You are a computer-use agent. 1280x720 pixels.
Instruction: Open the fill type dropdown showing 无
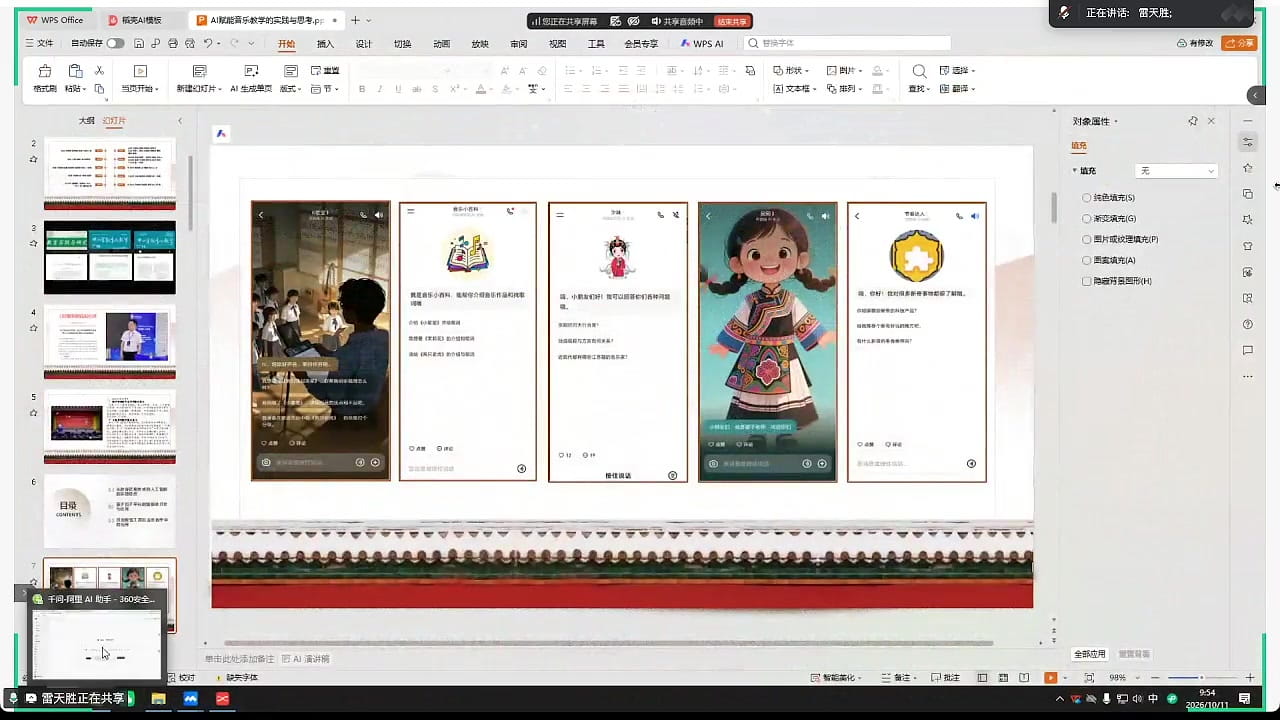1176,171
